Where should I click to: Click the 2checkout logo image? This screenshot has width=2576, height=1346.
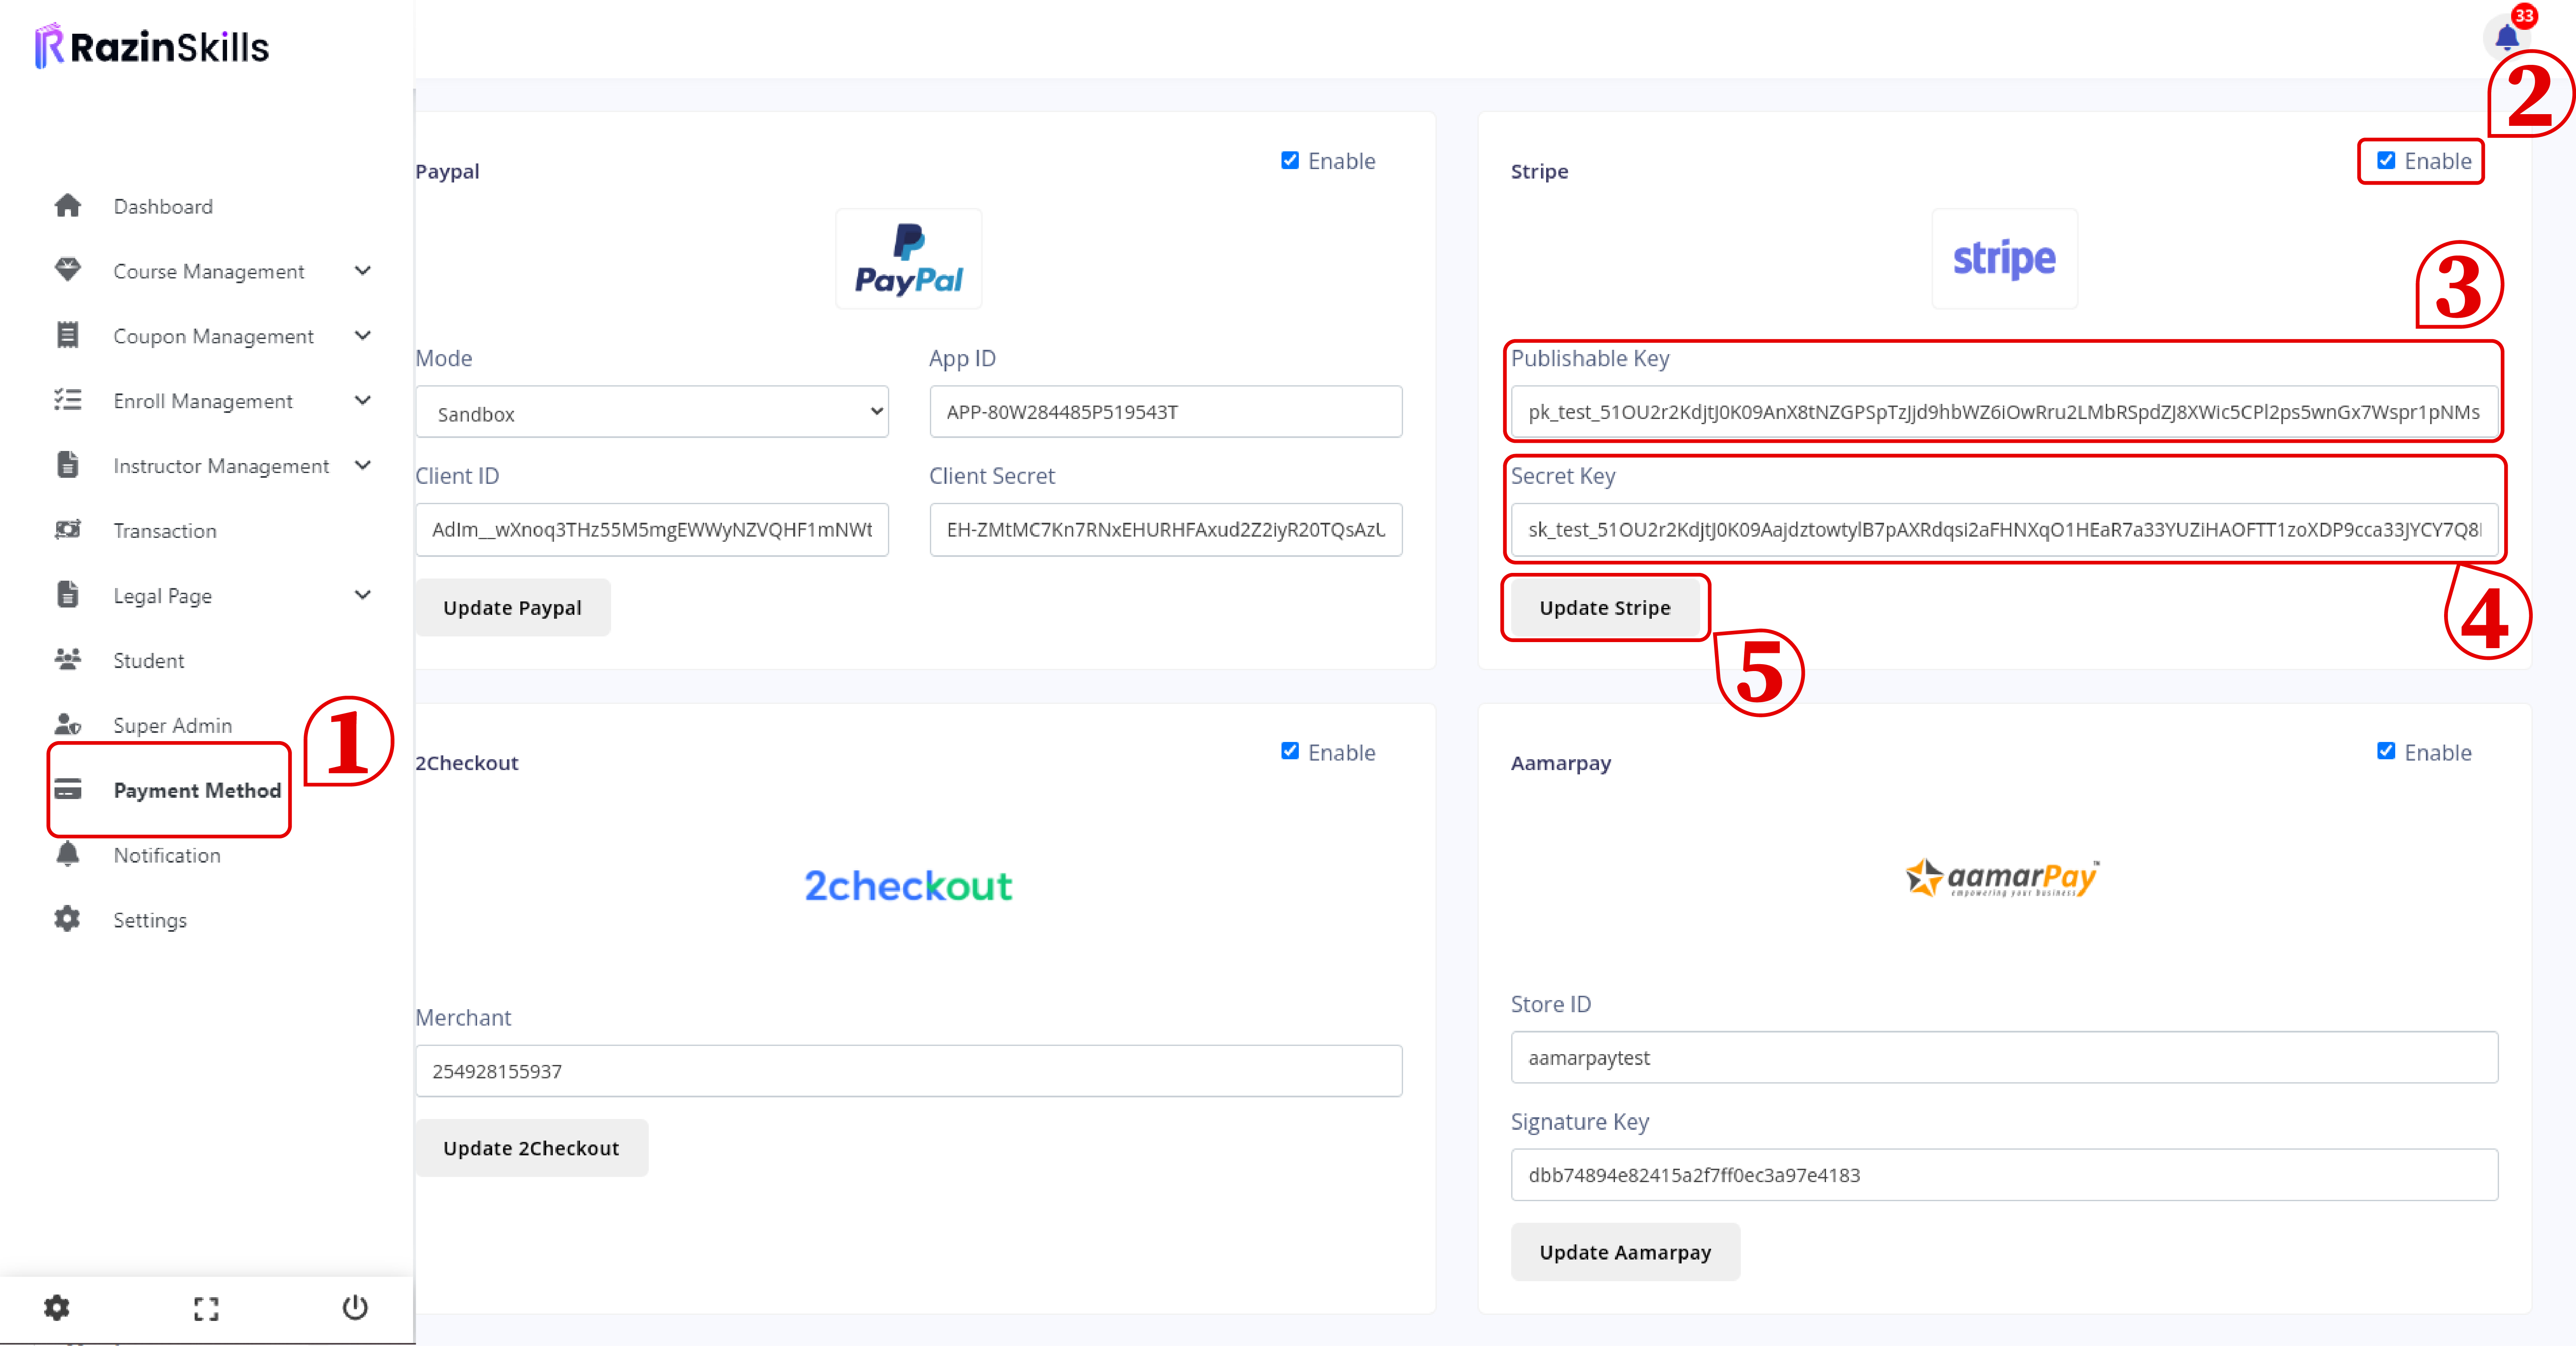(908, 886)
